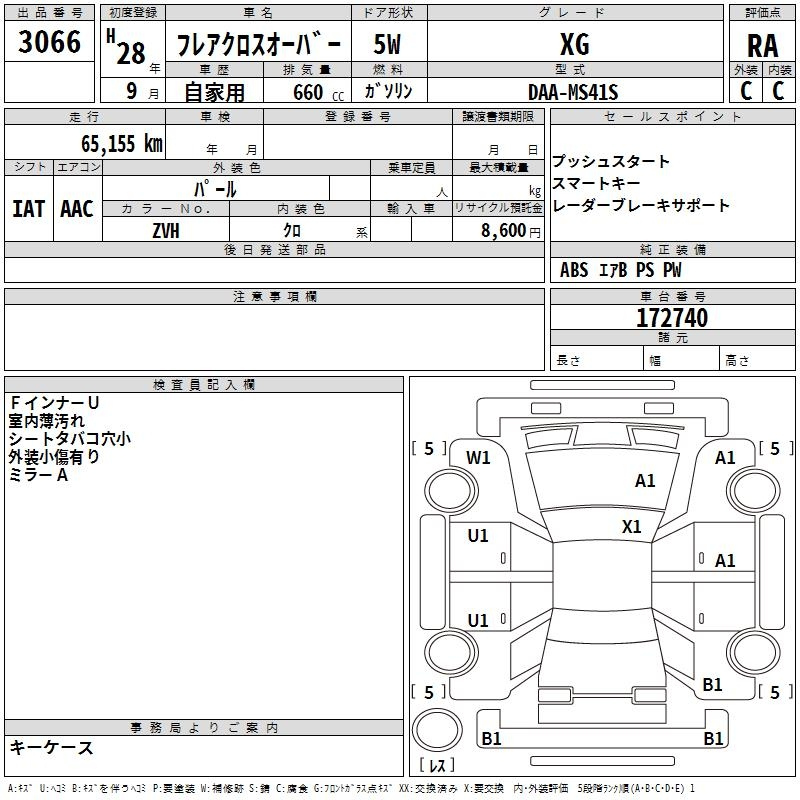Click the A1 mark on the hood
The height and width of the screenshot is (800, 800).
tap(645, 481)
